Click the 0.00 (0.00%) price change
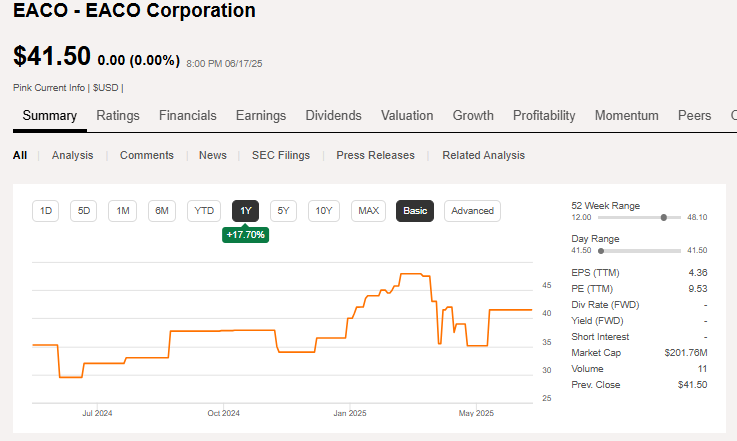This screenshot has height=441, width=737. click(x=139, y=60)
